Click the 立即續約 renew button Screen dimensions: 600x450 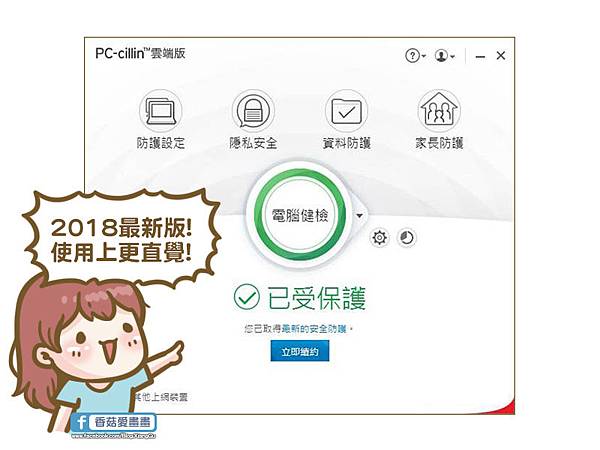300,351
